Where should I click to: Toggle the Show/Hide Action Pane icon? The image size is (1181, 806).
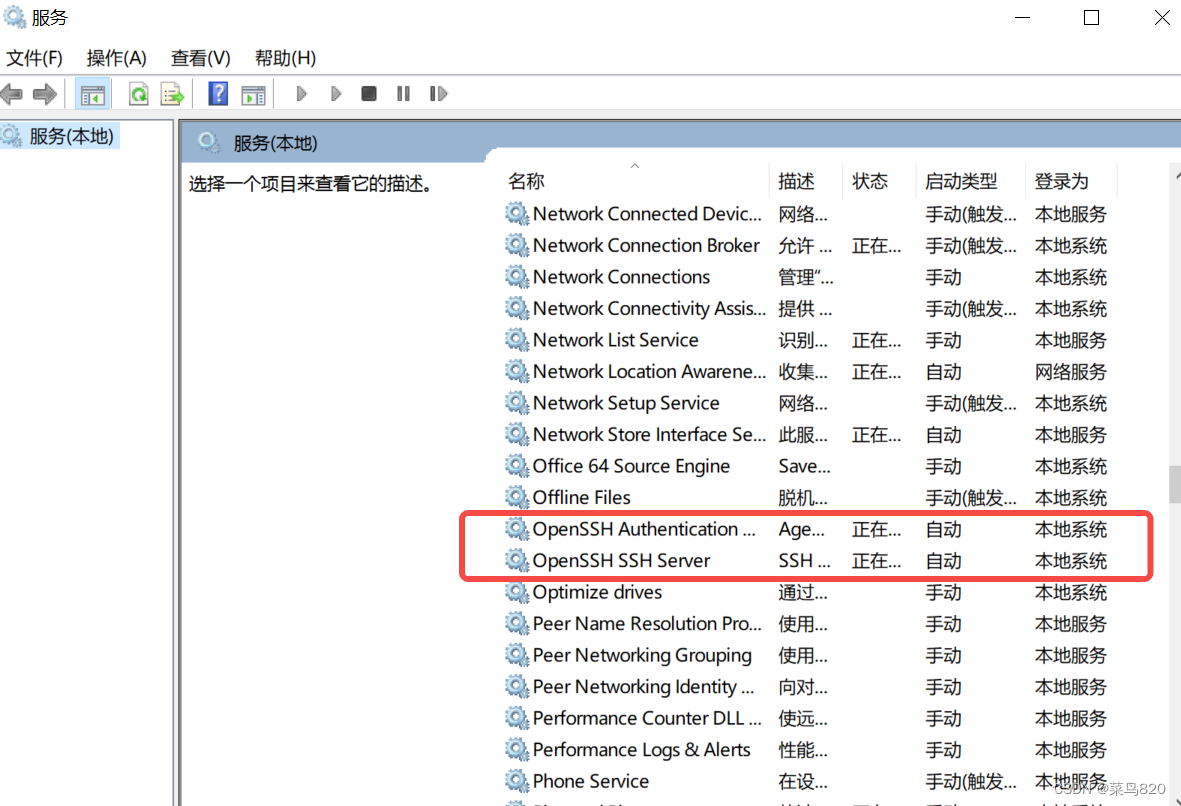click(x=252, y=93)
